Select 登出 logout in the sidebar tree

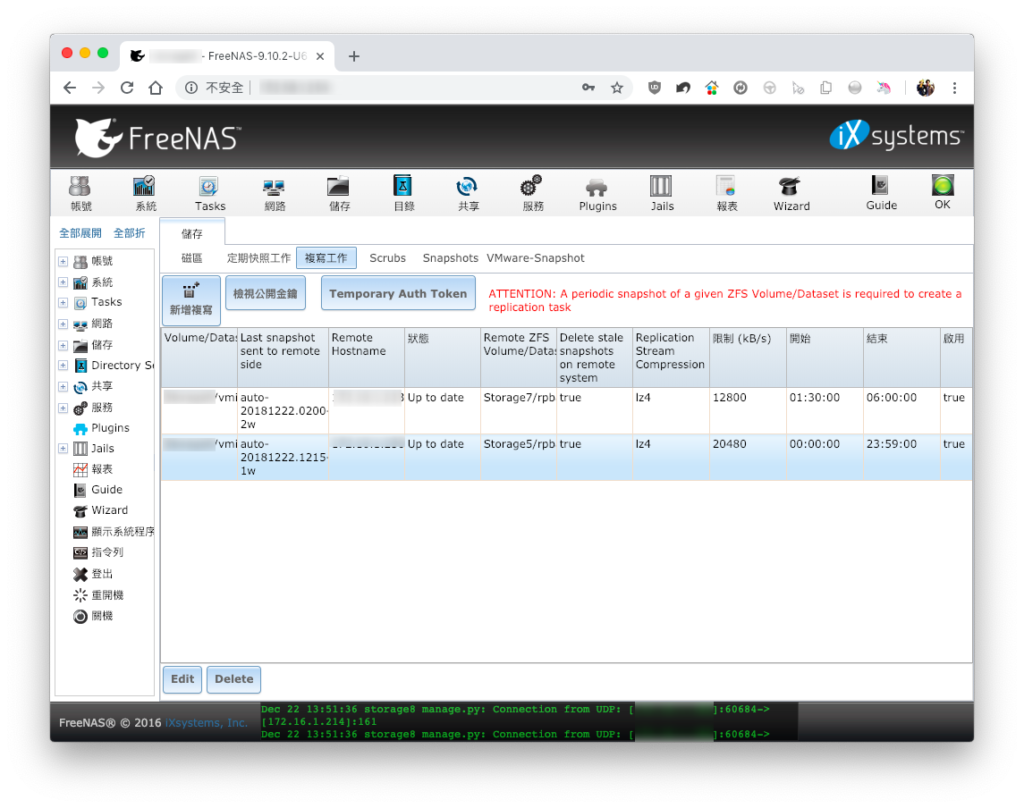point(93,574)
